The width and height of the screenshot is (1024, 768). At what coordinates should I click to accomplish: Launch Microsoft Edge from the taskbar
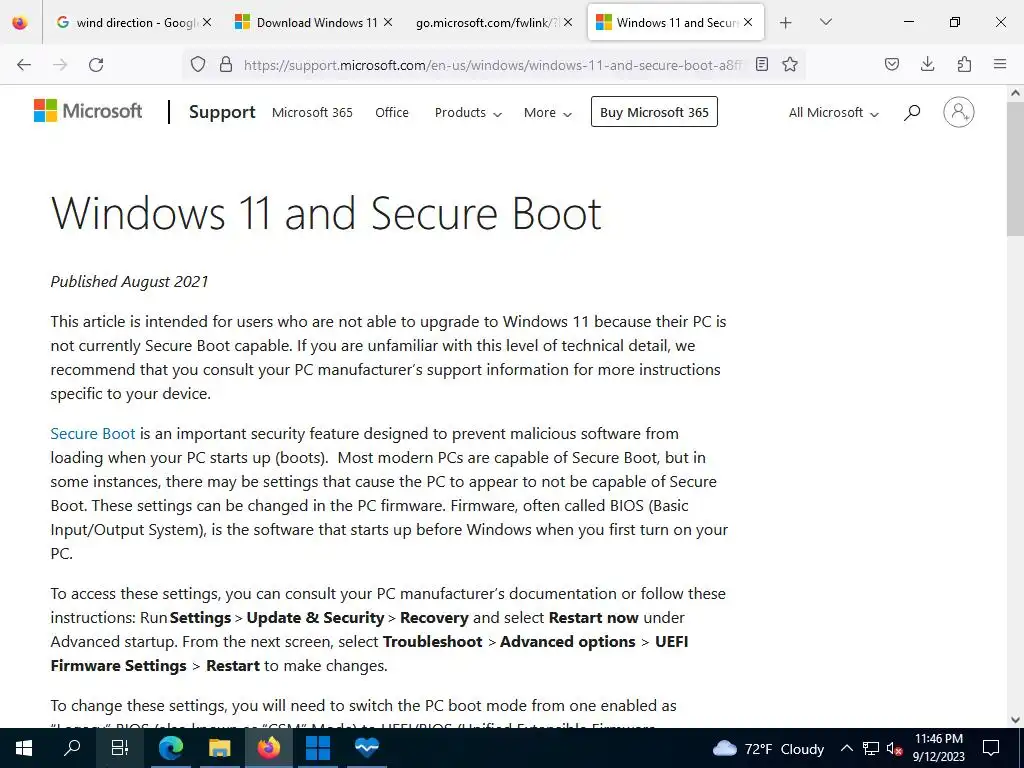coord(170,748)
